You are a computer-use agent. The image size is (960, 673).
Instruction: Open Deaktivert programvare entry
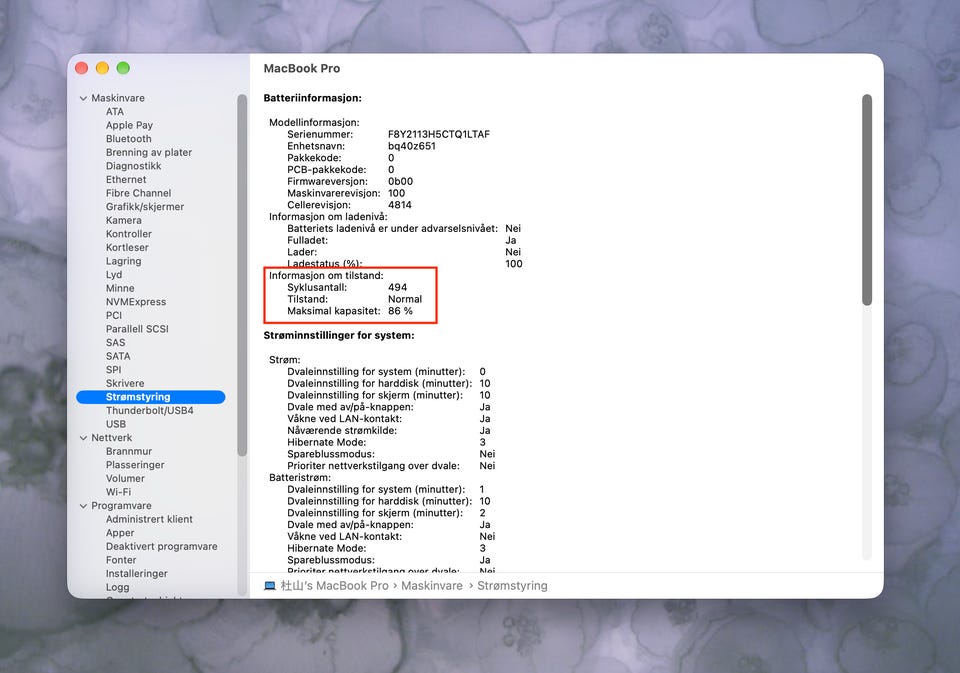tap(162, 546)
